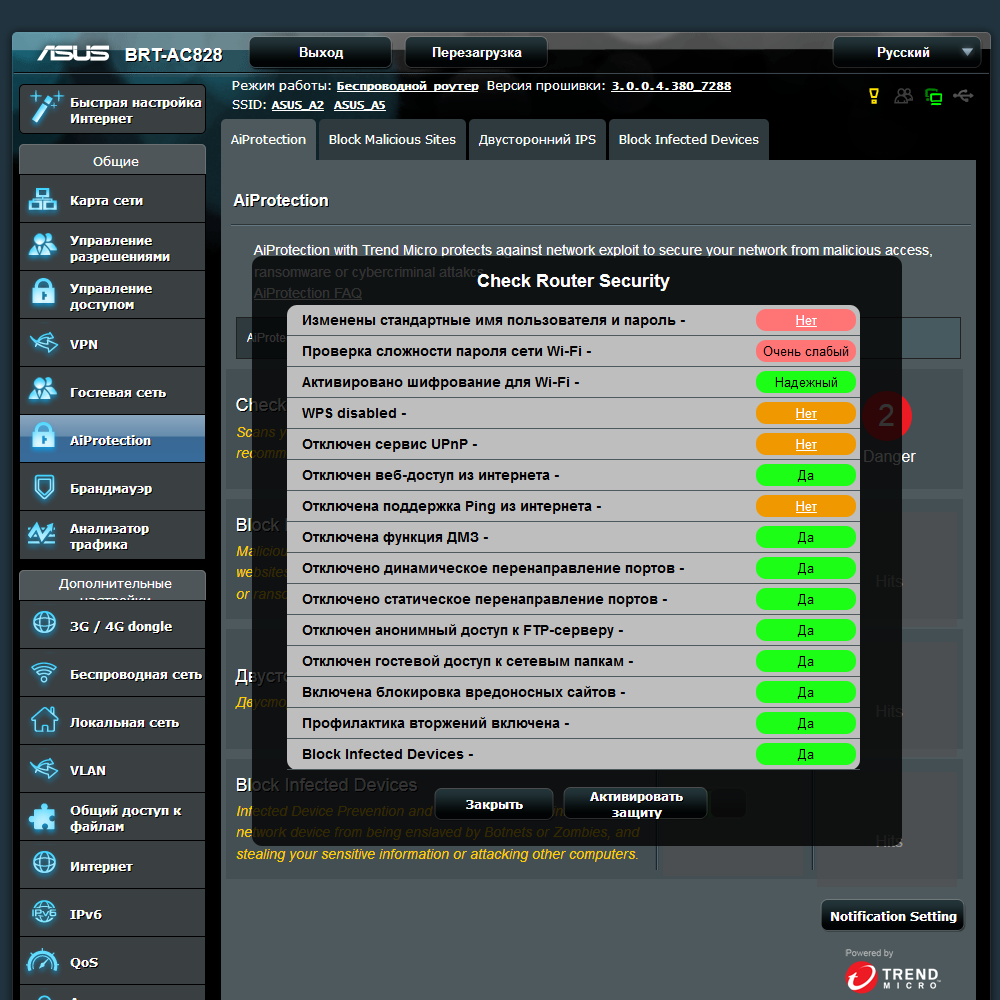This screenshot has width=1000, height=1000.
Task: Click Интернет globe icon
Action: point(44,863)
